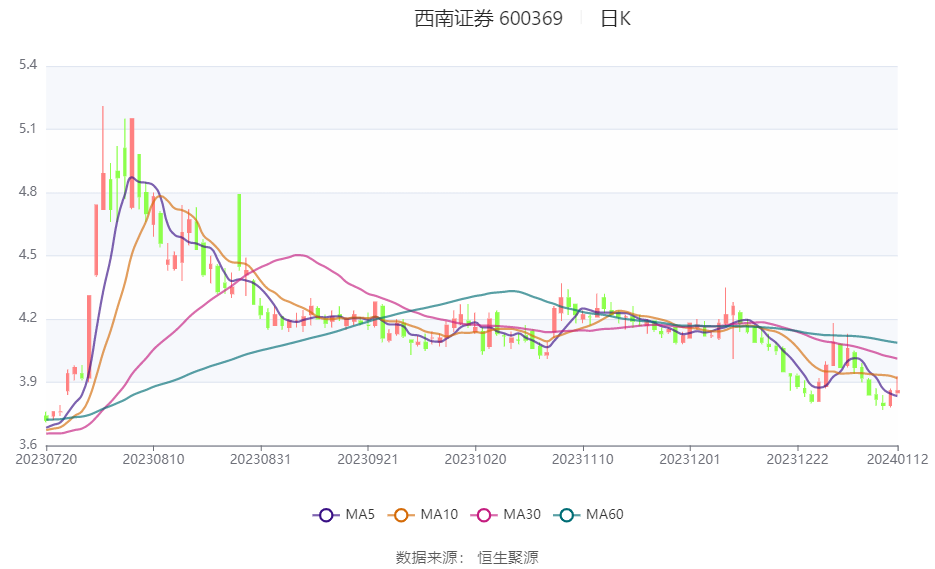The height and width of the screenshot is (569, 935).
Task: Click the y-axis value 3.6
Action: tap(28, 444)
